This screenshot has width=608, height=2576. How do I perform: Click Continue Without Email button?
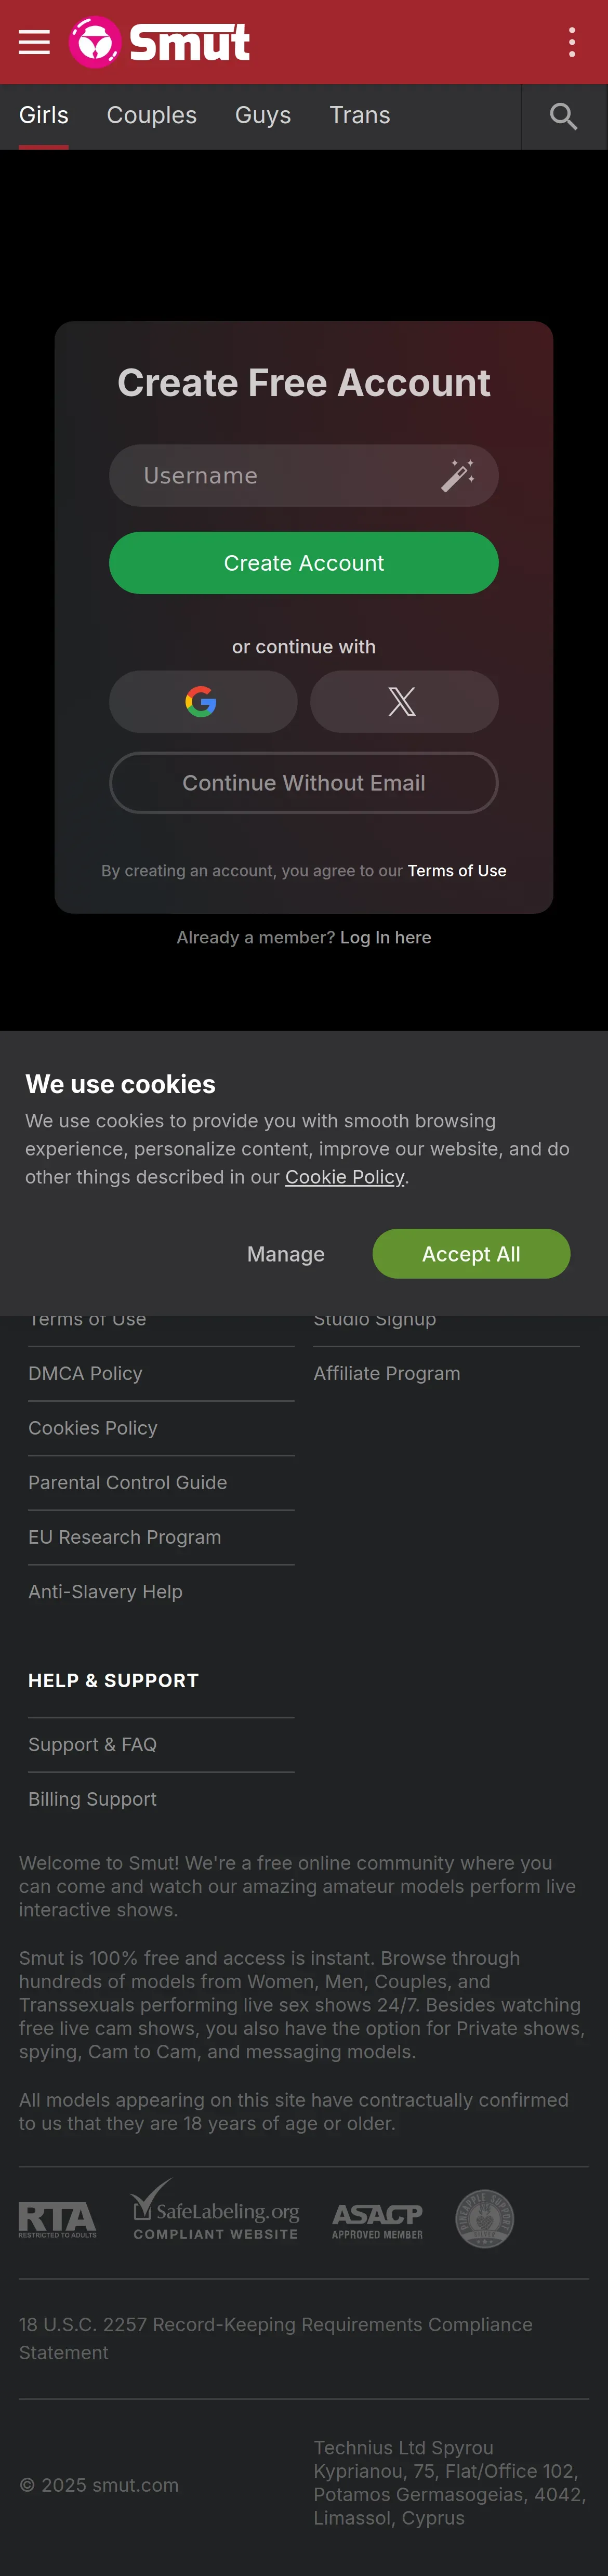coord(303,783)
